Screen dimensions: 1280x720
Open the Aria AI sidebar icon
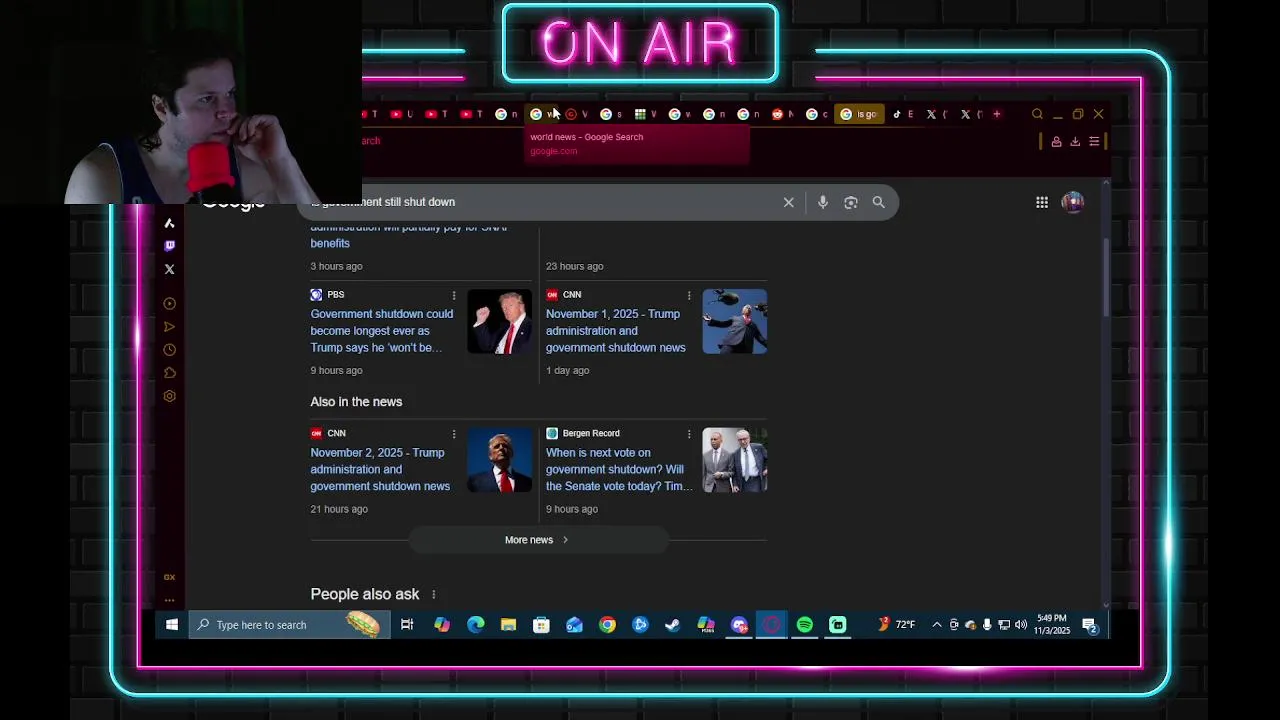pyautogui.click(x=169, y=223)
